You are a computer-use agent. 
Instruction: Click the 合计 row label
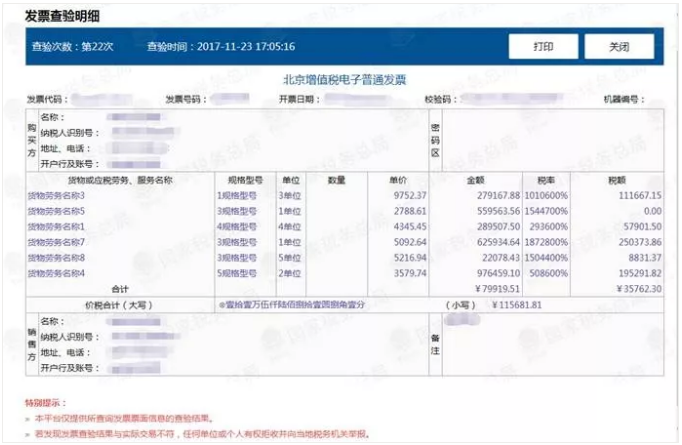120,289
